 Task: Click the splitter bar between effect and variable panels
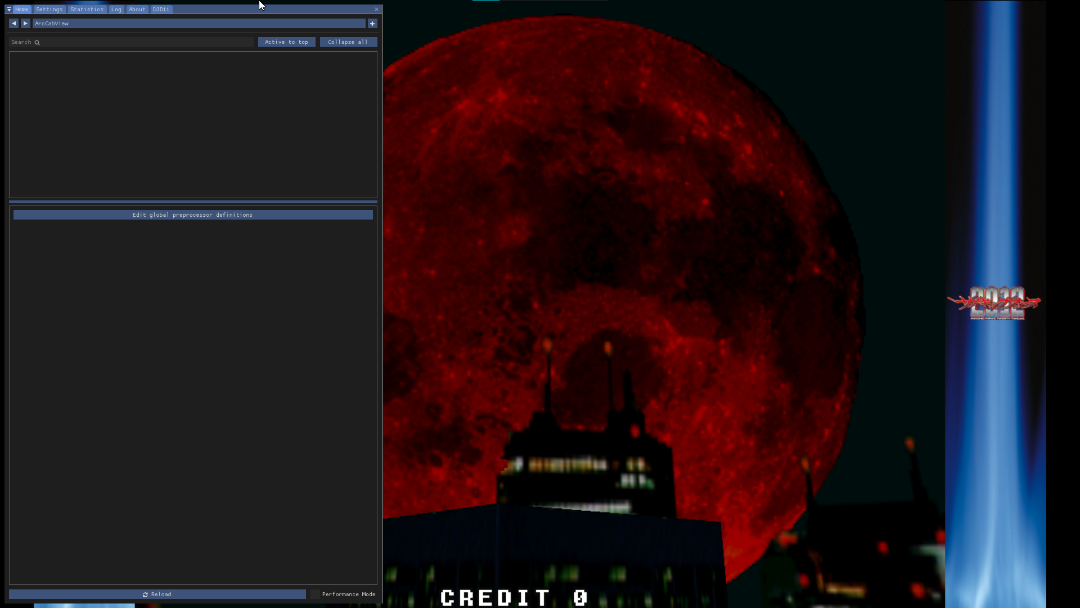click(193, 202)
